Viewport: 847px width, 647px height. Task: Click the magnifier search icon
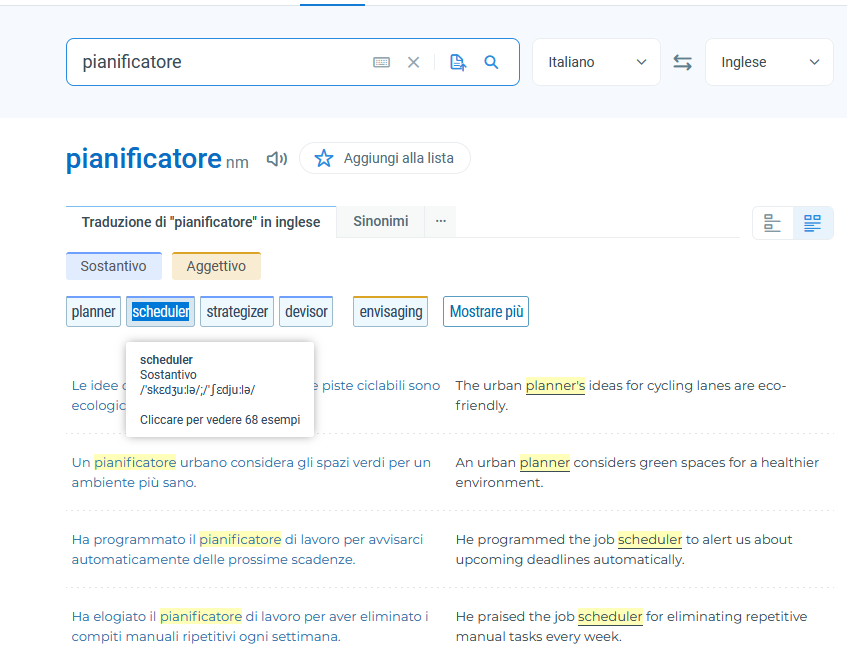tap(491, 62)
